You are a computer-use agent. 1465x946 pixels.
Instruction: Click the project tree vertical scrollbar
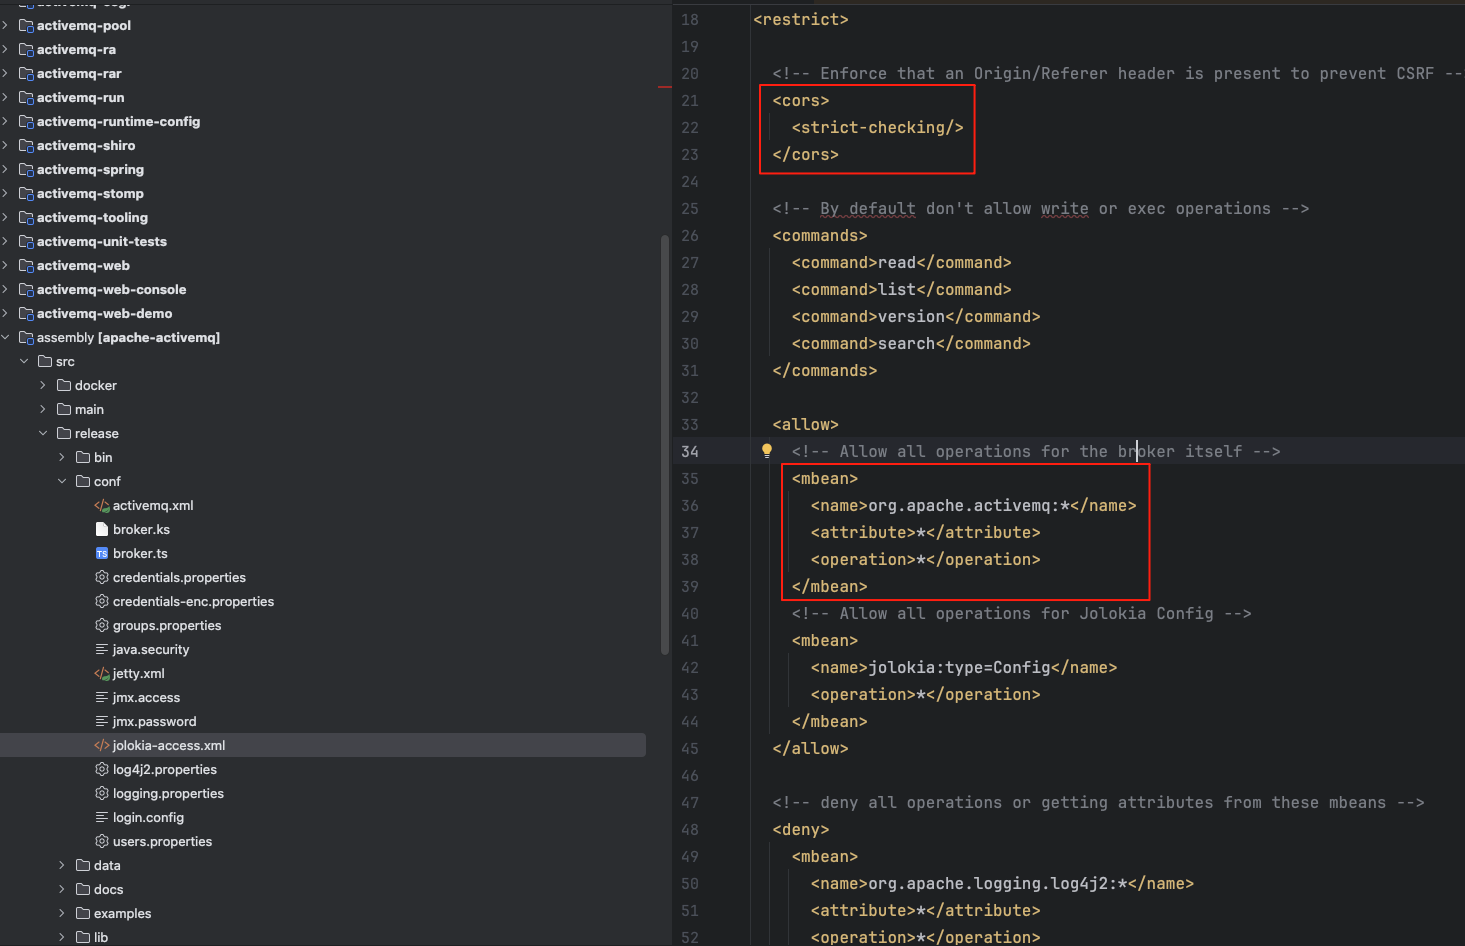[665, 445]
